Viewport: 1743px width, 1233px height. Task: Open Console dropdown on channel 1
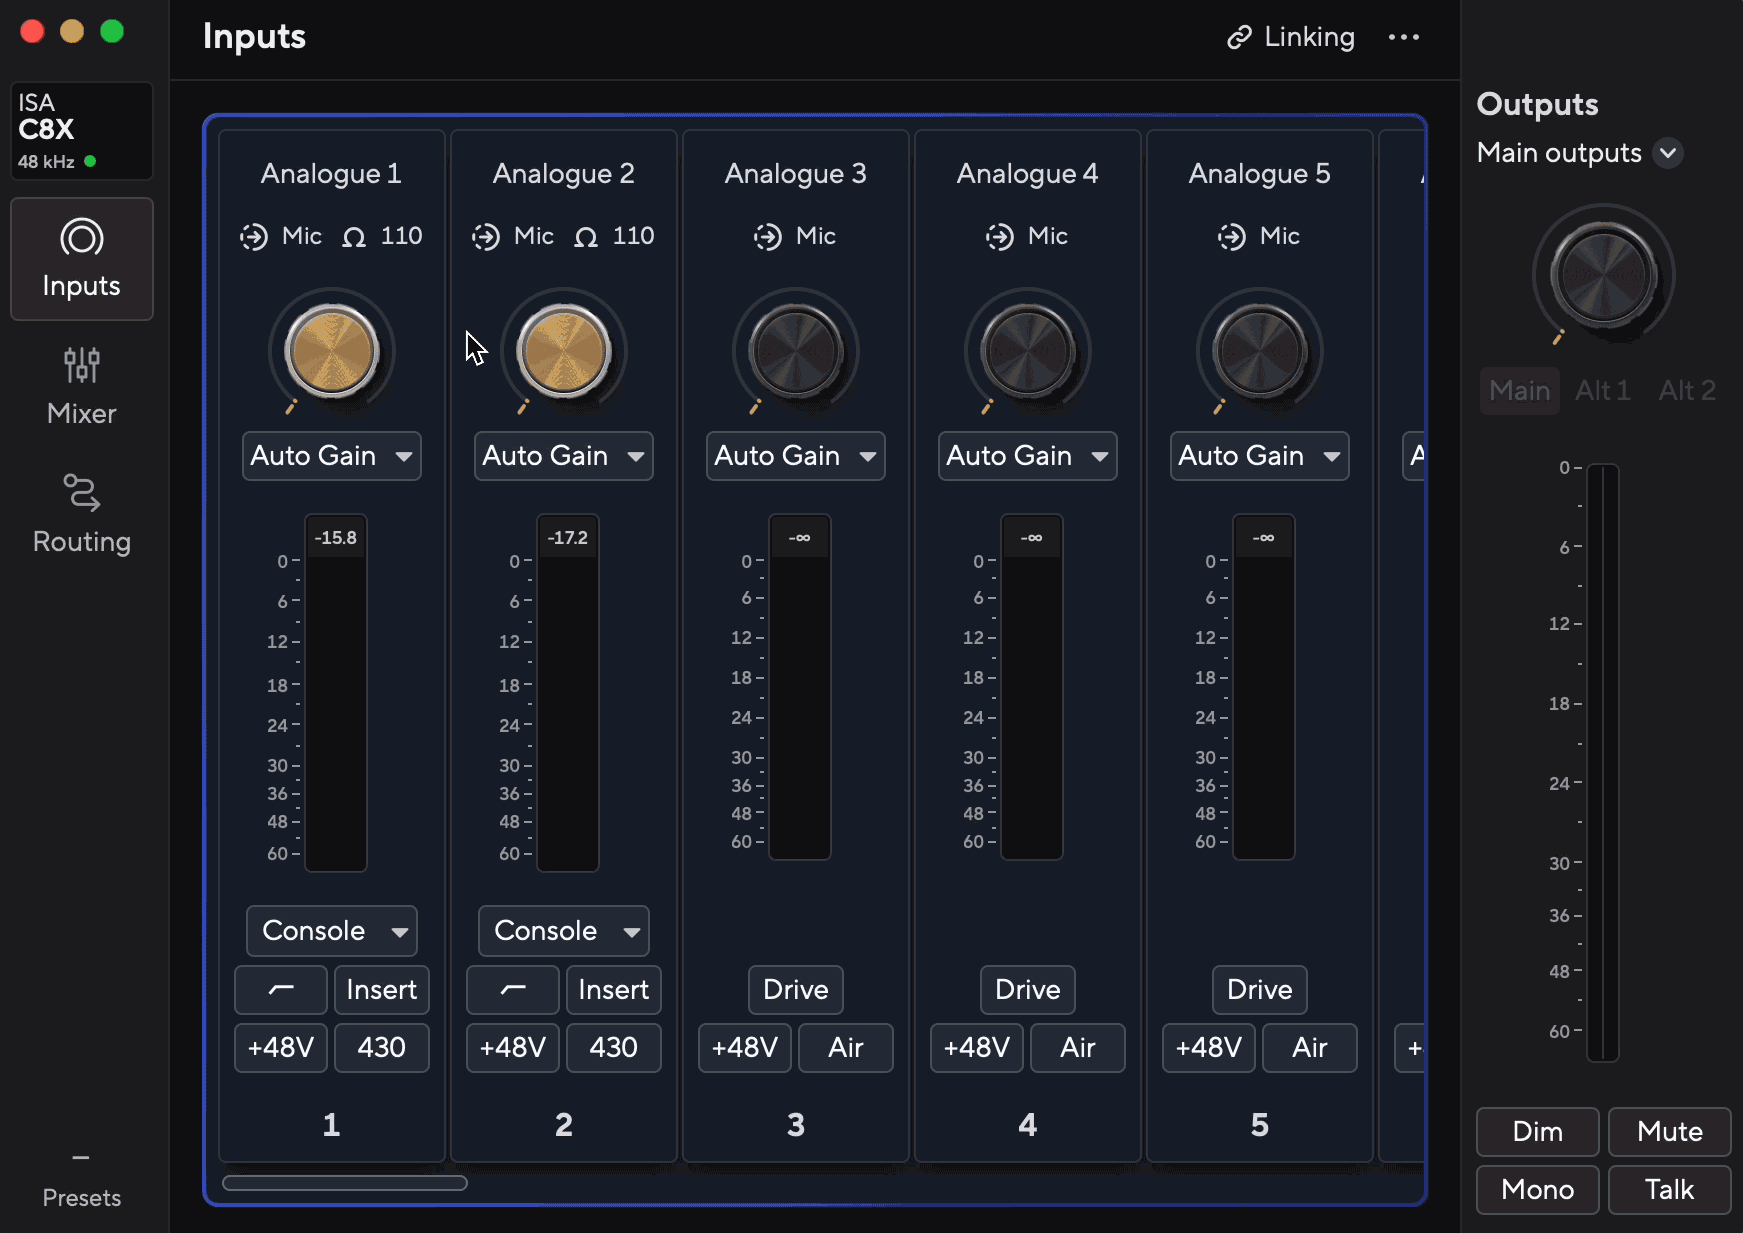[x=332, y=931]
